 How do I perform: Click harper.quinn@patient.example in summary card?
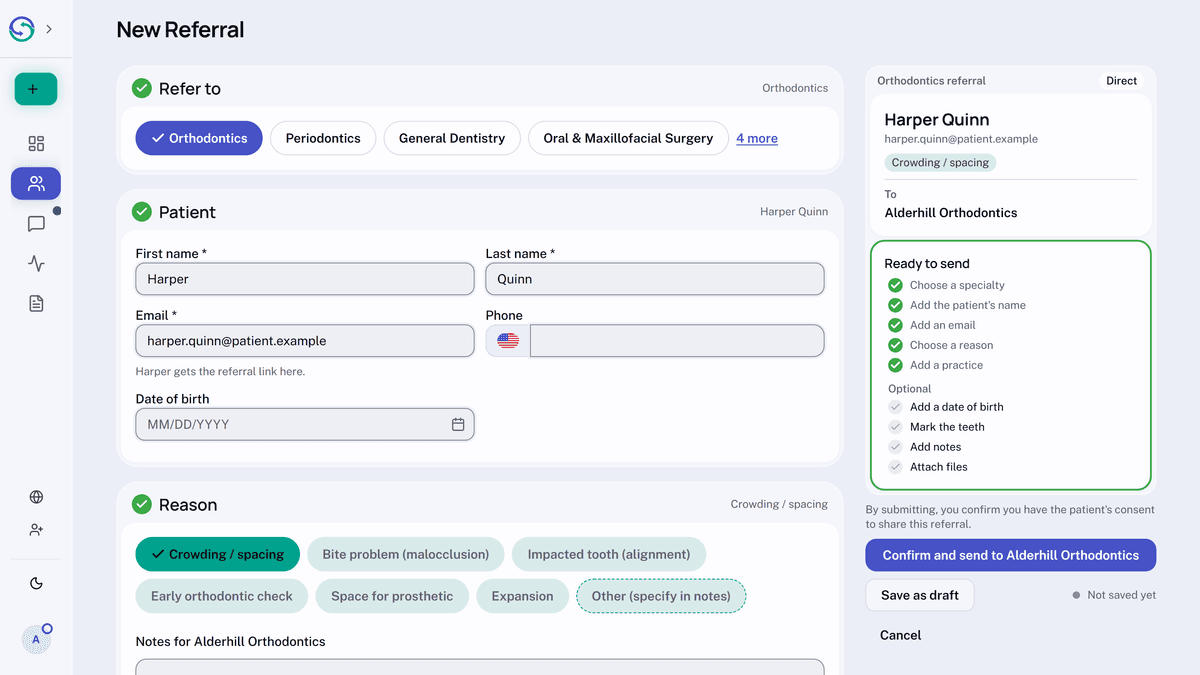coord(961,139)
